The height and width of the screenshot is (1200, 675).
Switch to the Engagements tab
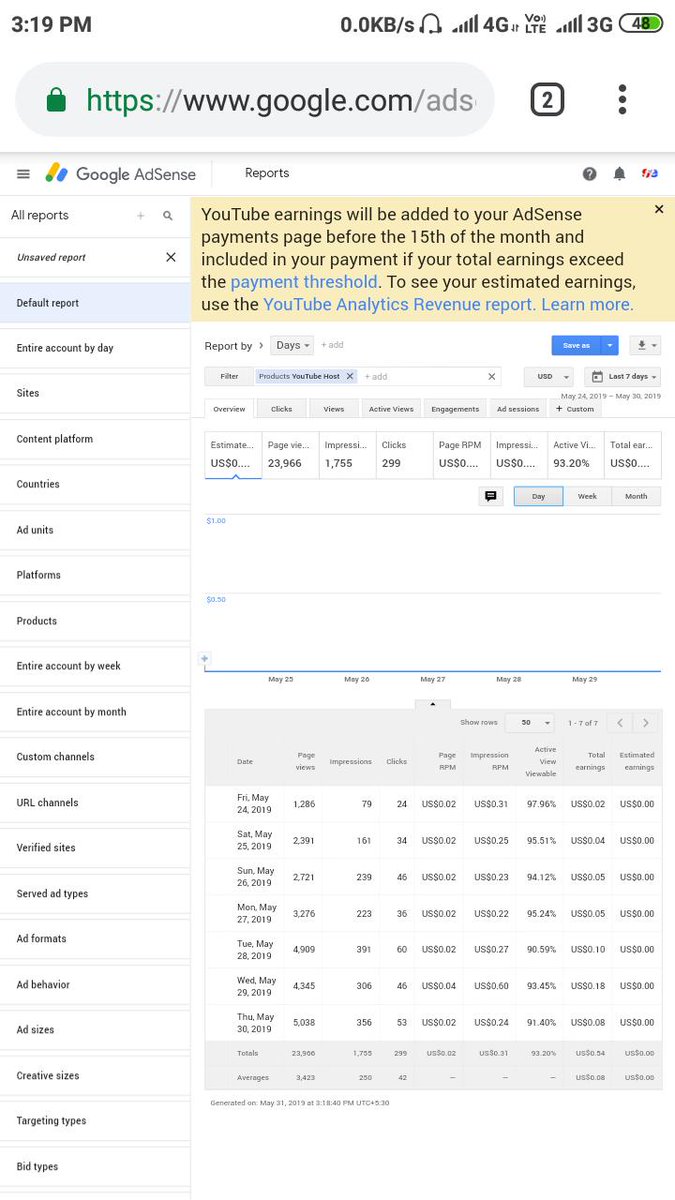pos(455,409)
